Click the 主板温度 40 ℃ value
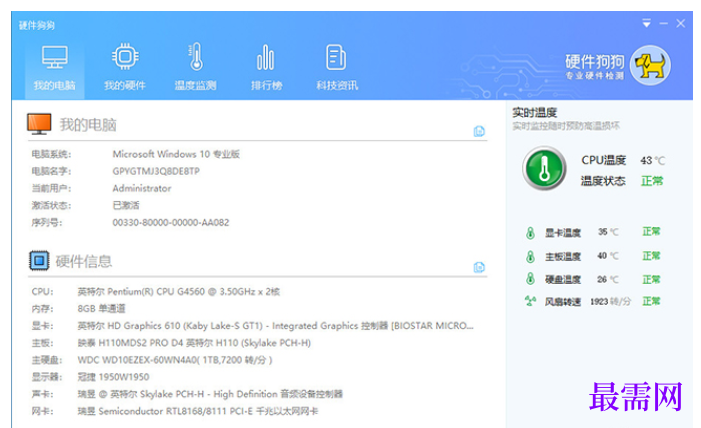Image resolution: width=701 pixels, height=428 pixels. pyautogui.click(x=608, y=256)
